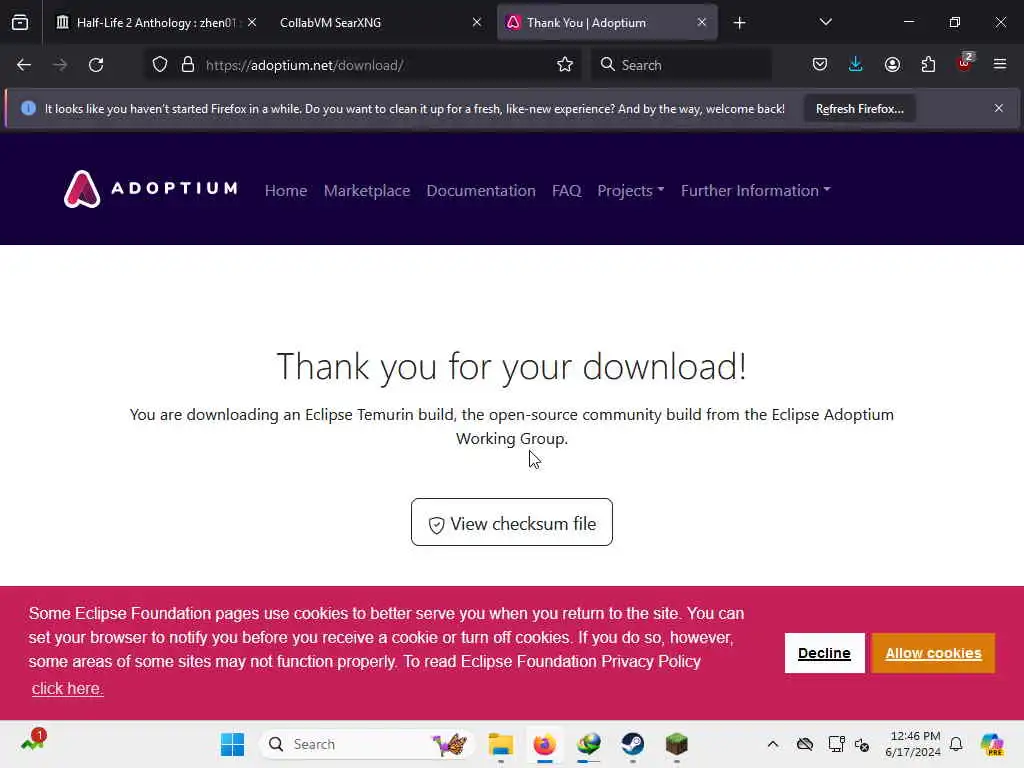This screenshot has width=1024, height=768.
Task: Open the privacy policy 'click here' link
Action: coord(67,688)
